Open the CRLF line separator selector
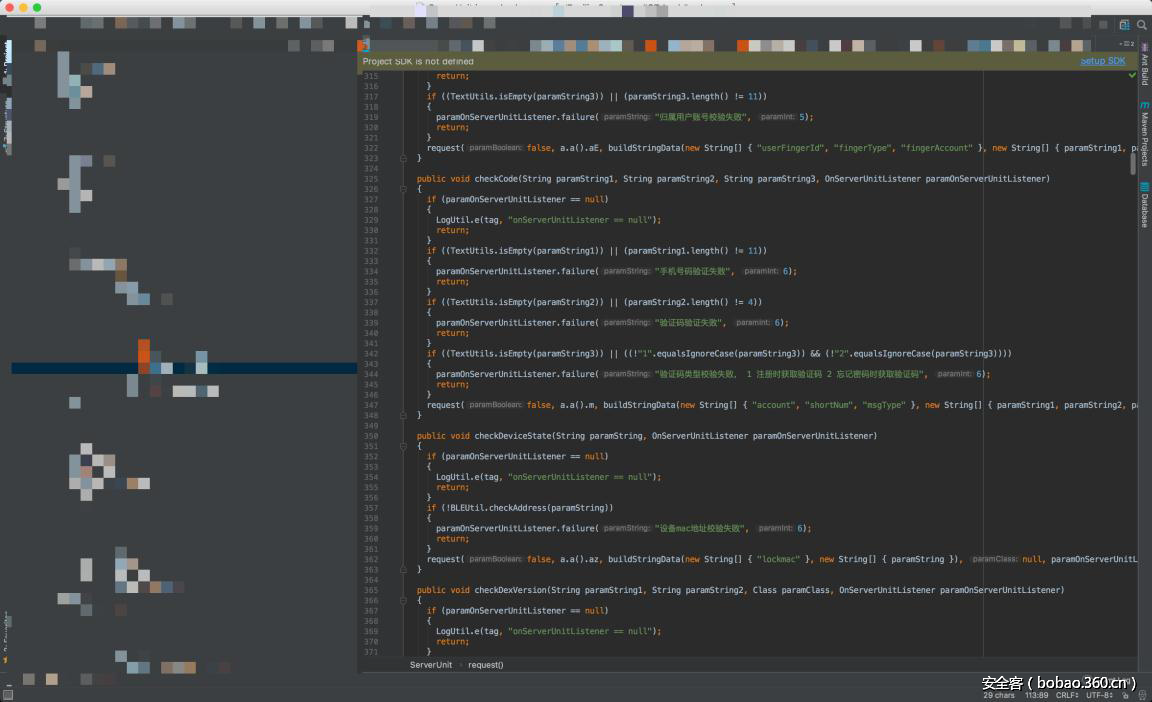Image resolution: width=1152 pixels, height=702 pixels. 1067,695
